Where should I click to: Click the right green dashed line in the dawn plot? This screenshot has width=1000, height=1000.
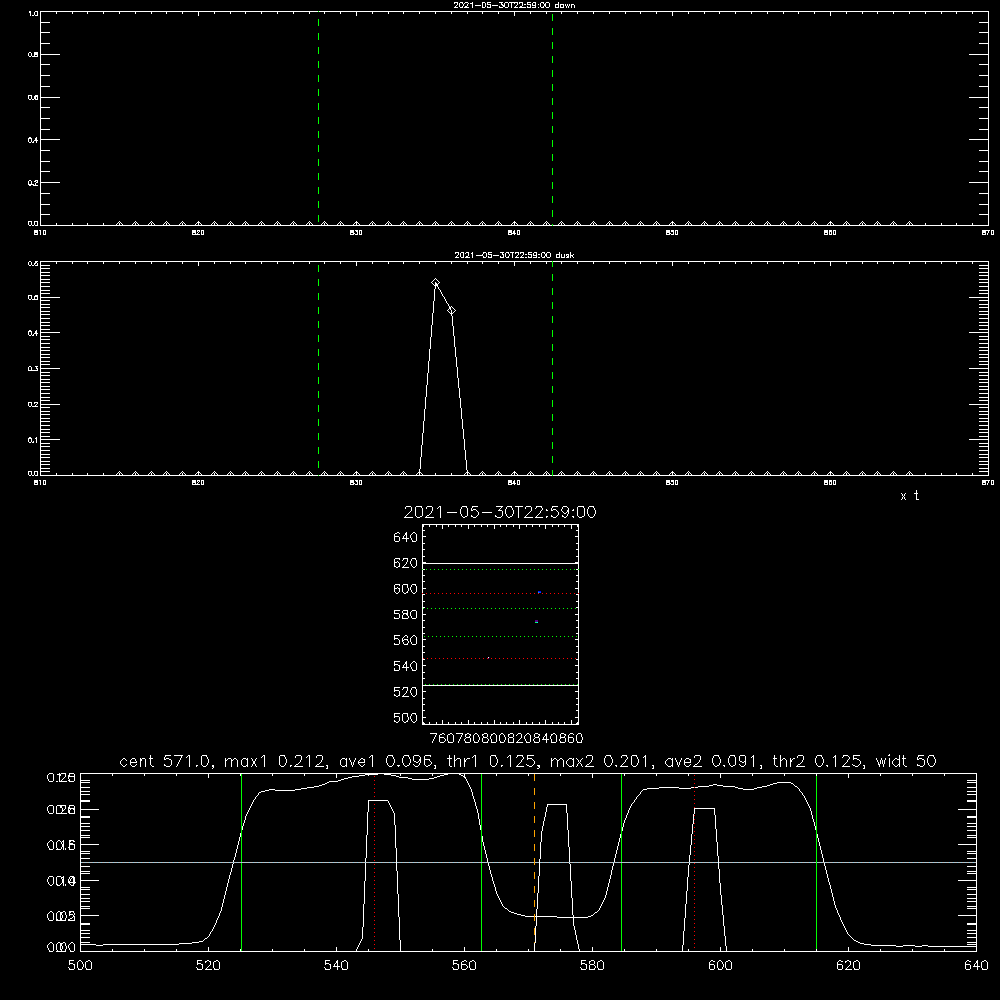tap(552, 118)
